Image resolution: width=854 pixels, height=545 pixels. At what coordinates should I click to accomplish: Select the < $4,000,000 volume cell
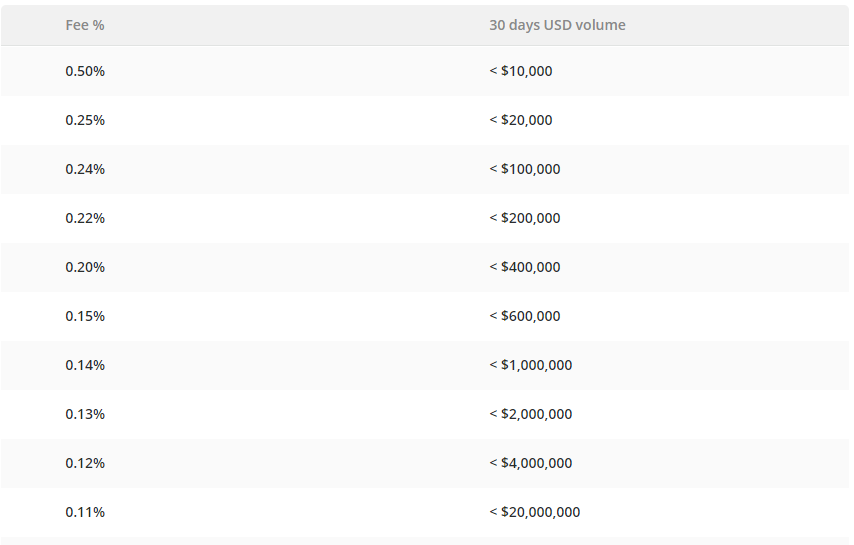tap(530, 463)
